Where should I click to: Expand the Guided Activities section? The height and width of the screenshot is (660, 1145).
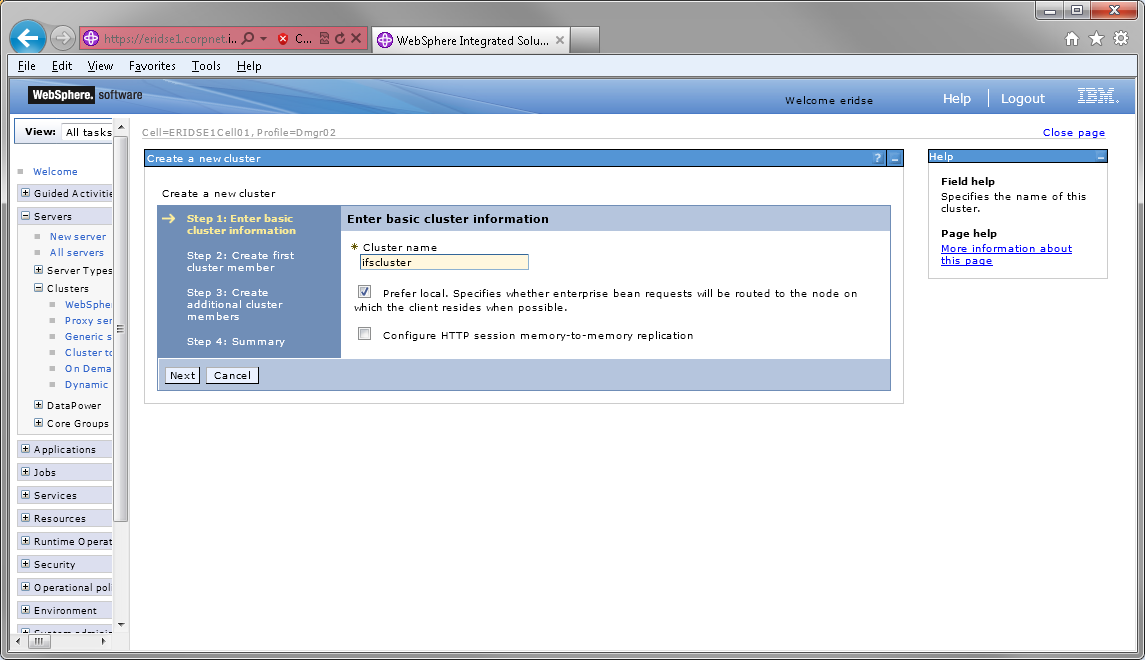[x=26, y=193]
